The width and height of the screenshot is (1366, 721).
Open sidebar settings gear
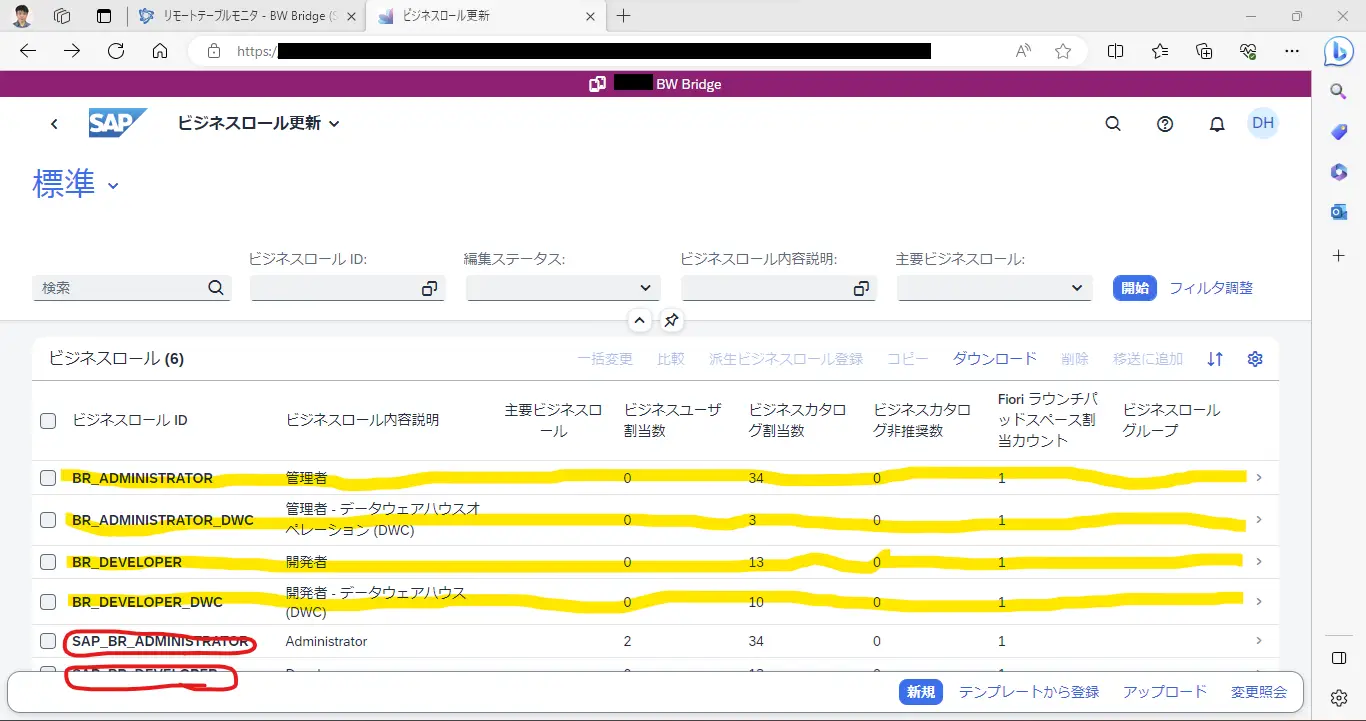1339,698
